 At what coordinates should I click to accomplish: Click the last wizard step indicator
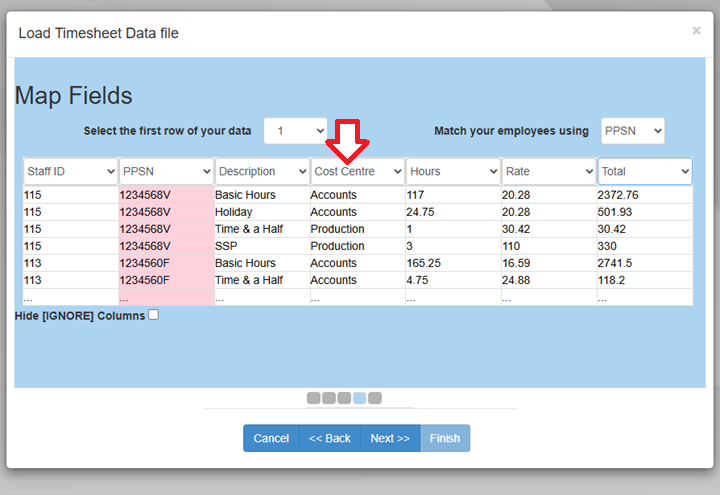tap(375, 398)
